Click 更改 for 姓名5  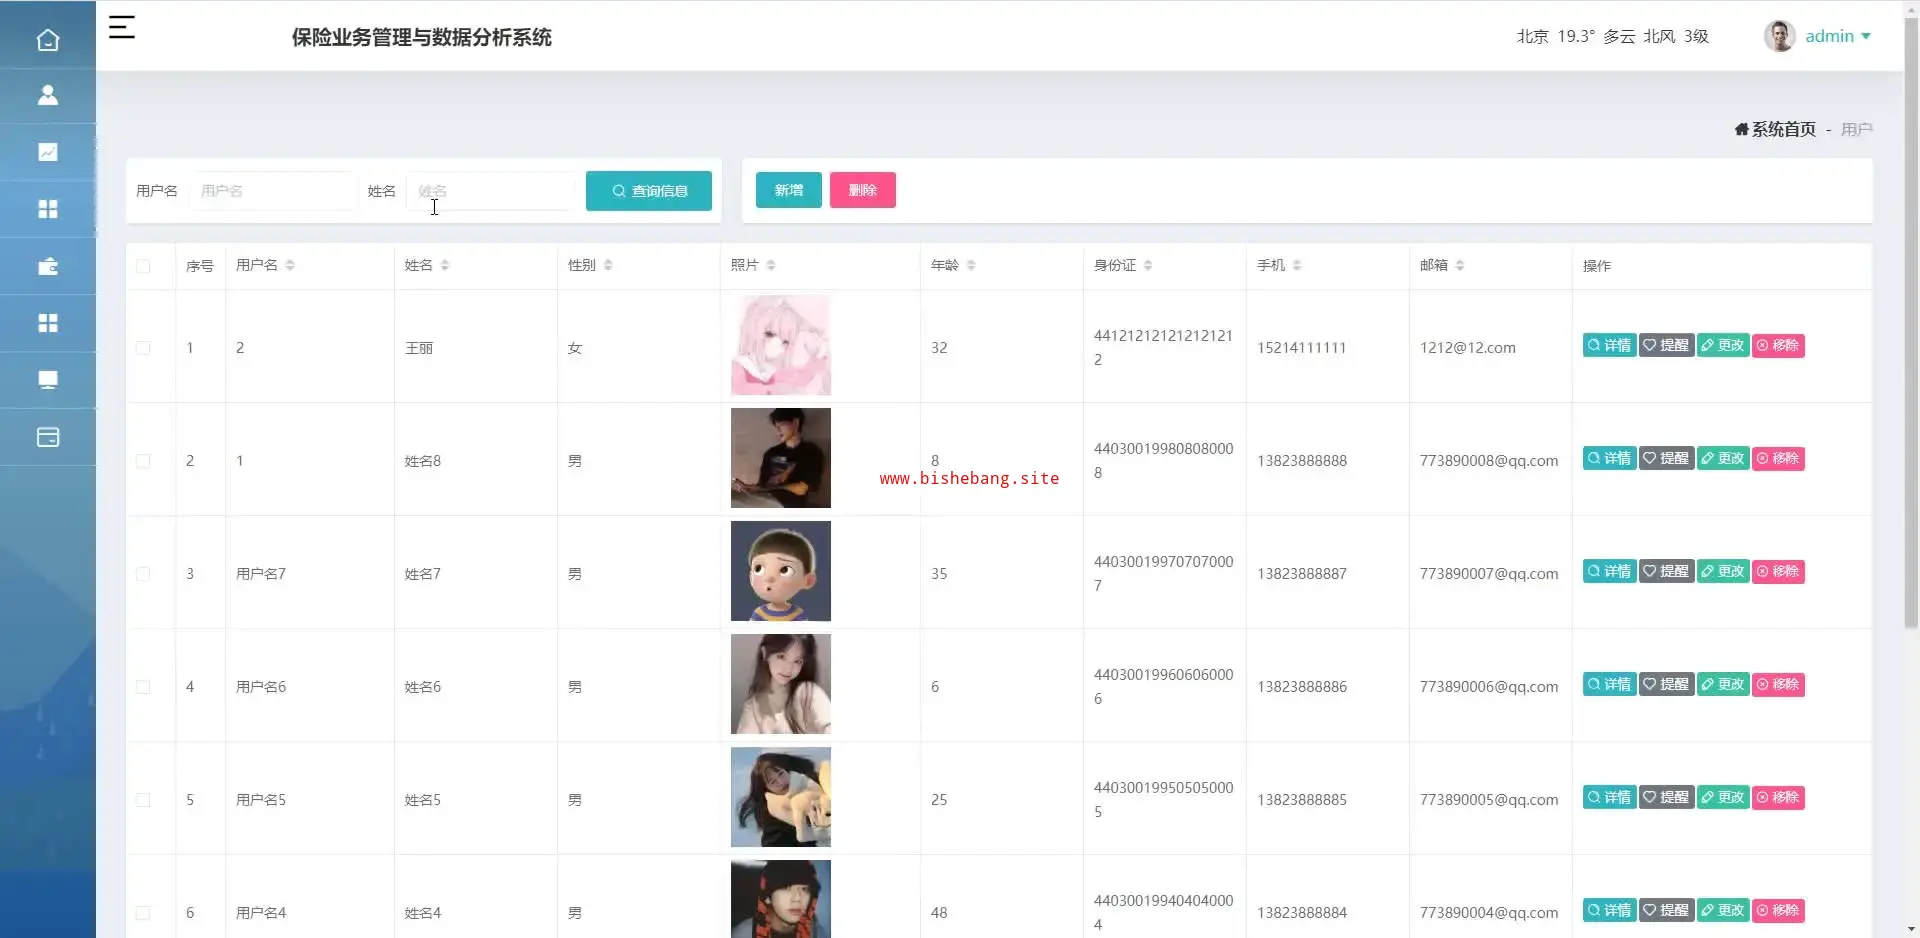pyautogui.click(x=1723, y=798)
